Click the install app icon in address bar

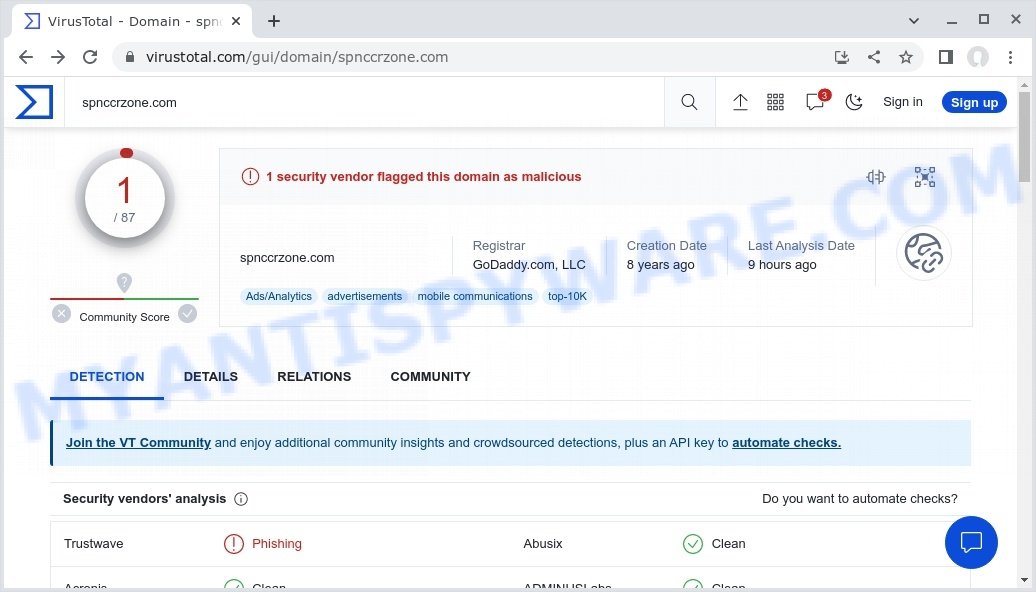(842, 57)
